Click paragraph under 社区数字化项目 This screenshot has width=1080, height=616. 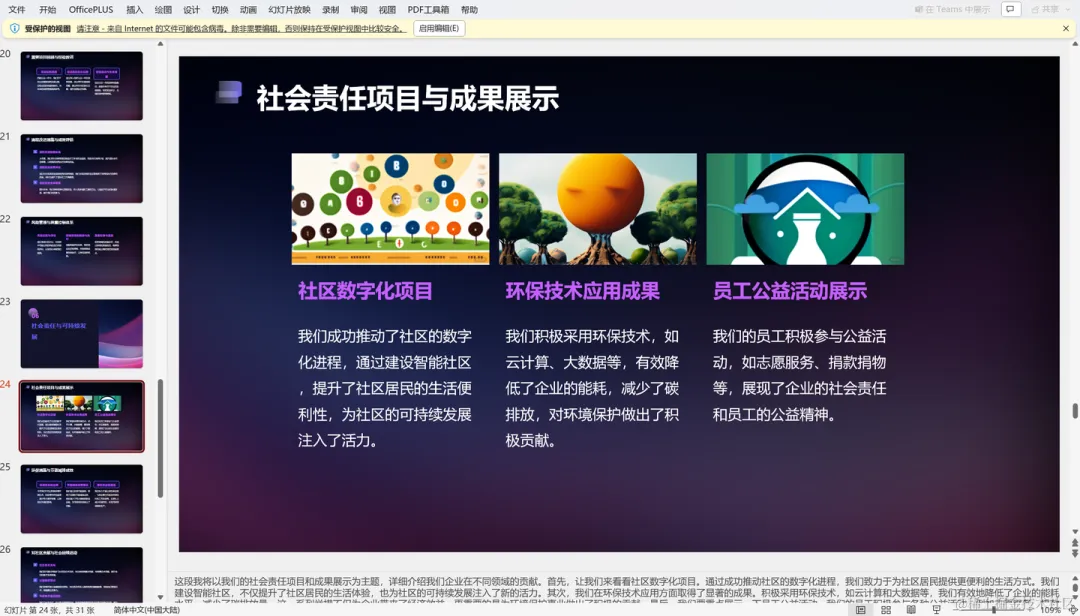coord(385,388)
